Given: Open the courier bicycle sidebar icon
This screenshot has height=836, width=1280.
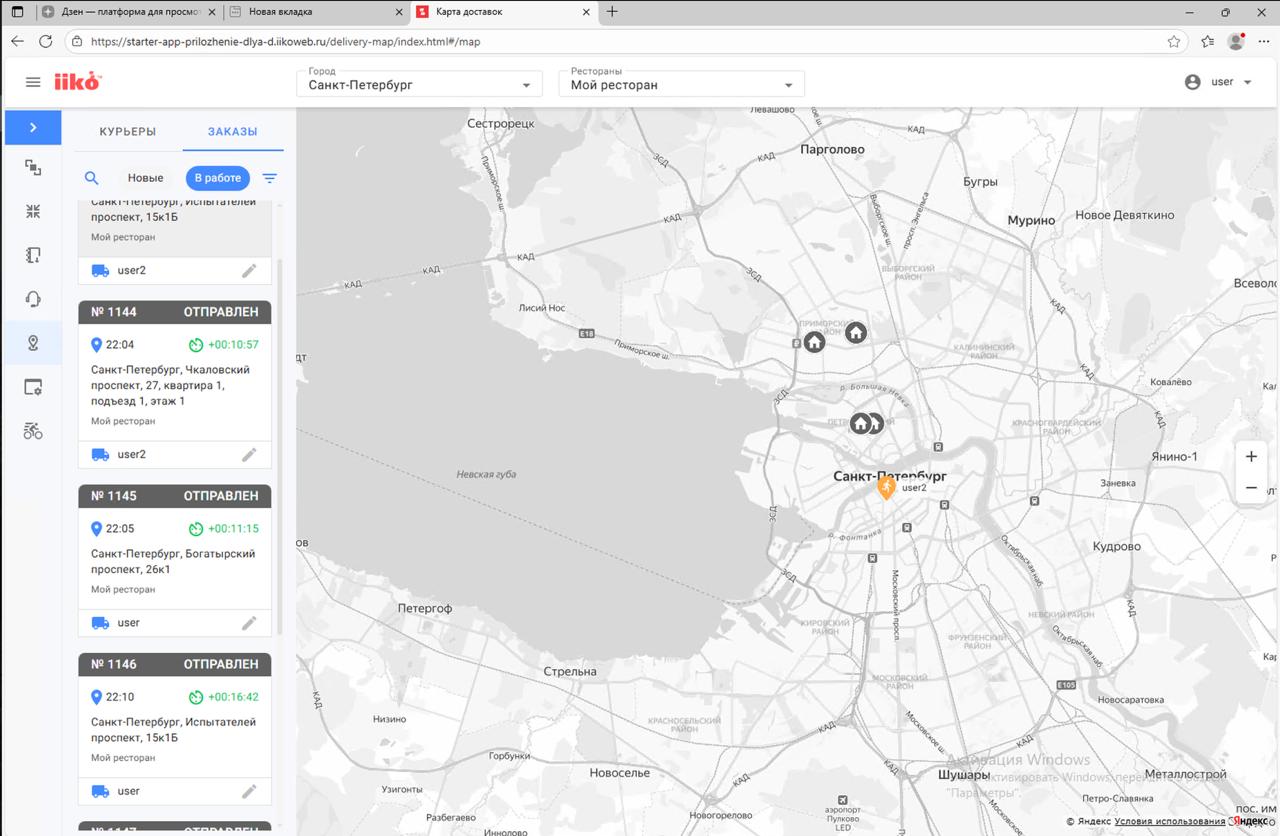Looking at the screenshot, I should point(33,431).
